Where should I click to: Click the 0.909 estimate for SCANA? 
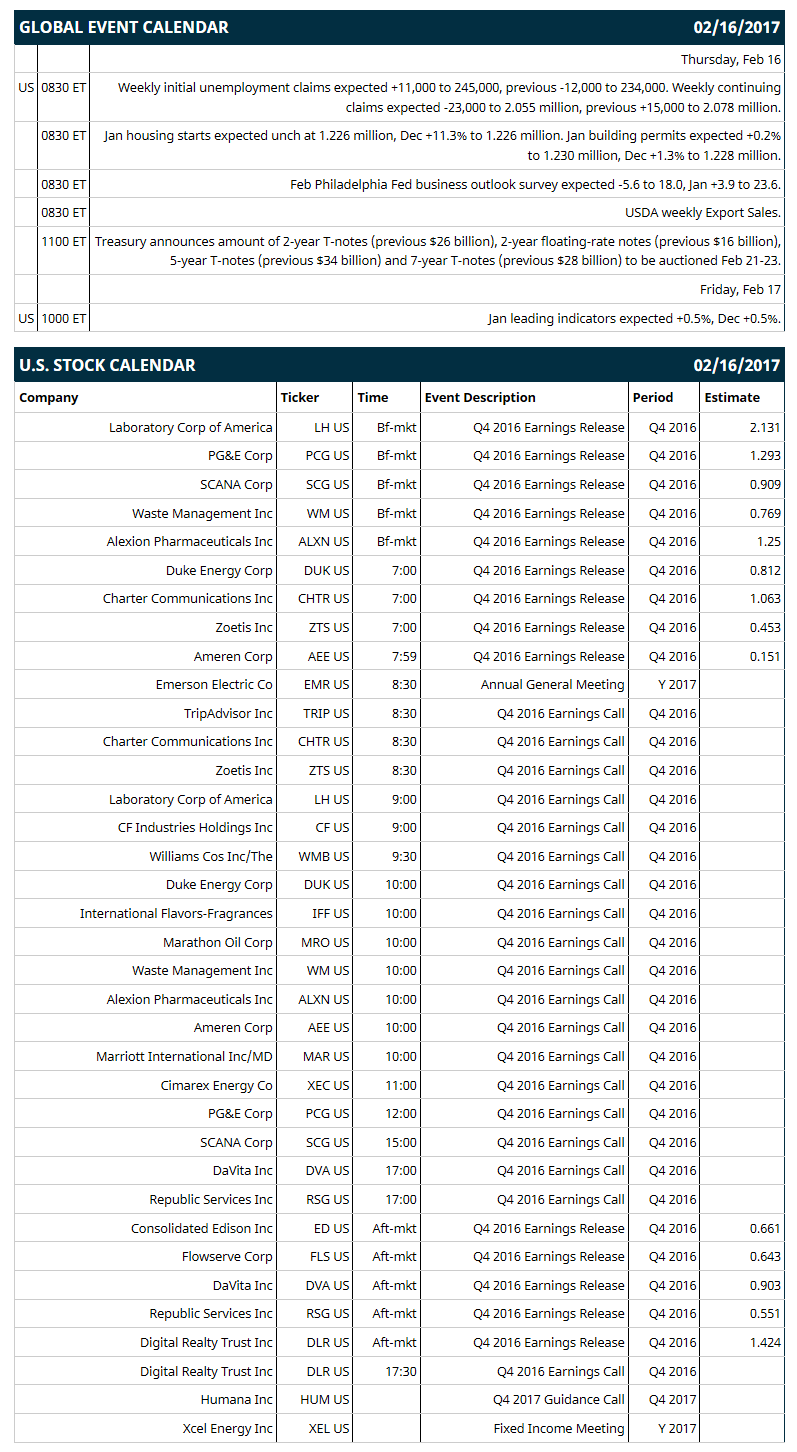[x=765, y=484]
